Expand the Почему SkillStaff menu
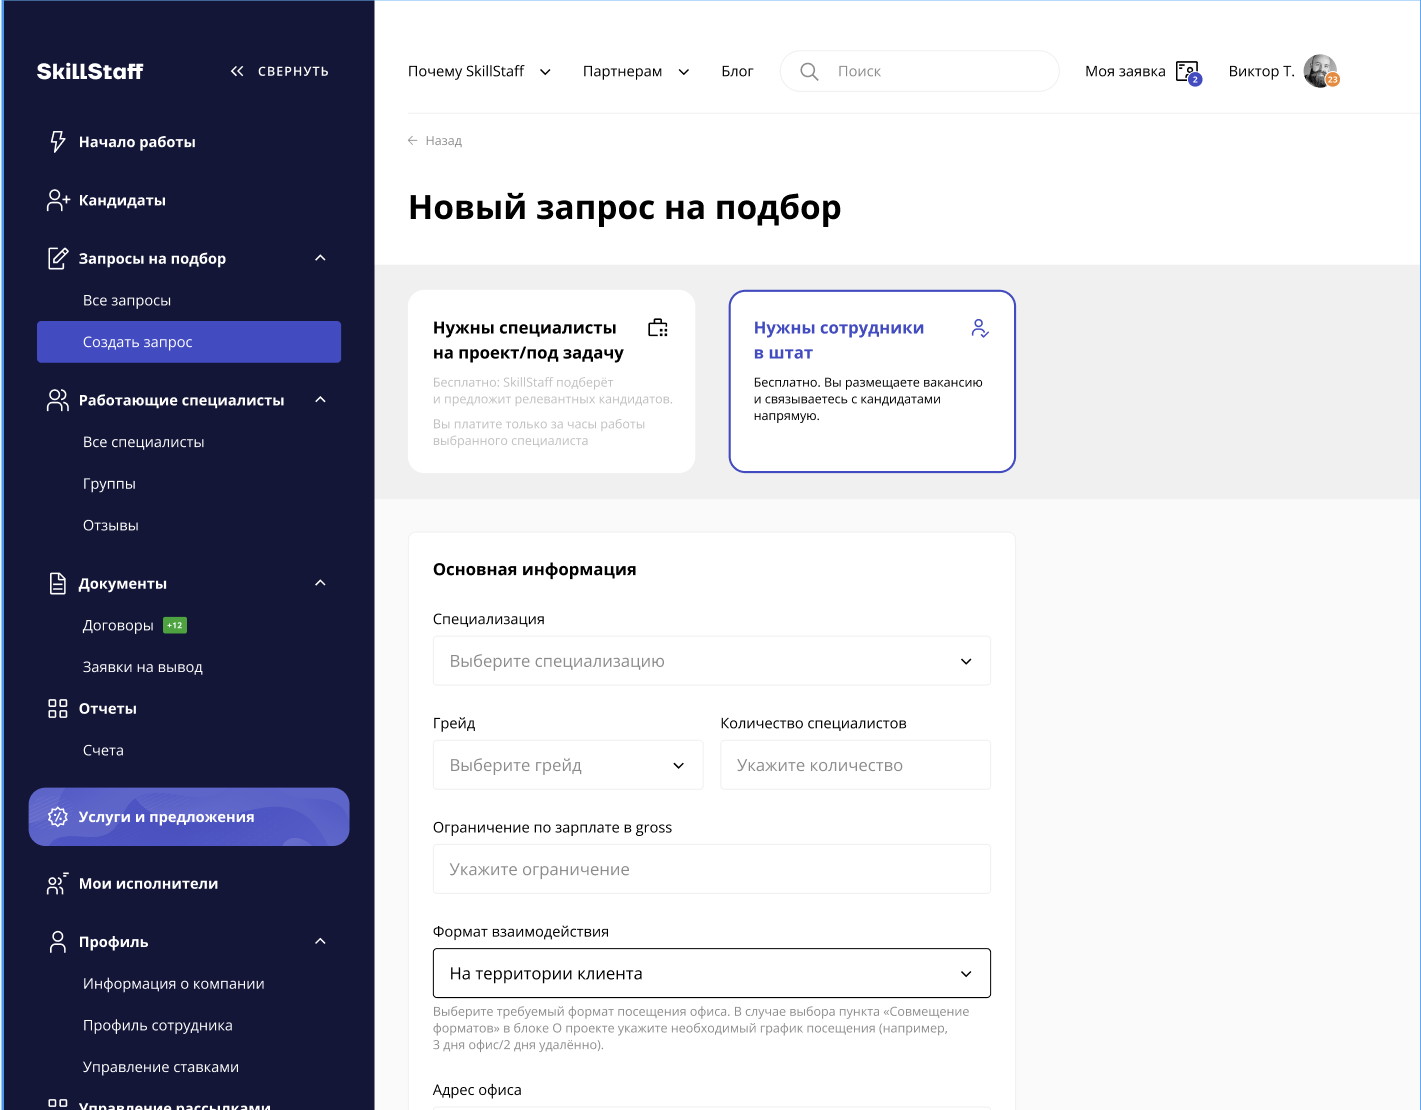 [480, 71]
